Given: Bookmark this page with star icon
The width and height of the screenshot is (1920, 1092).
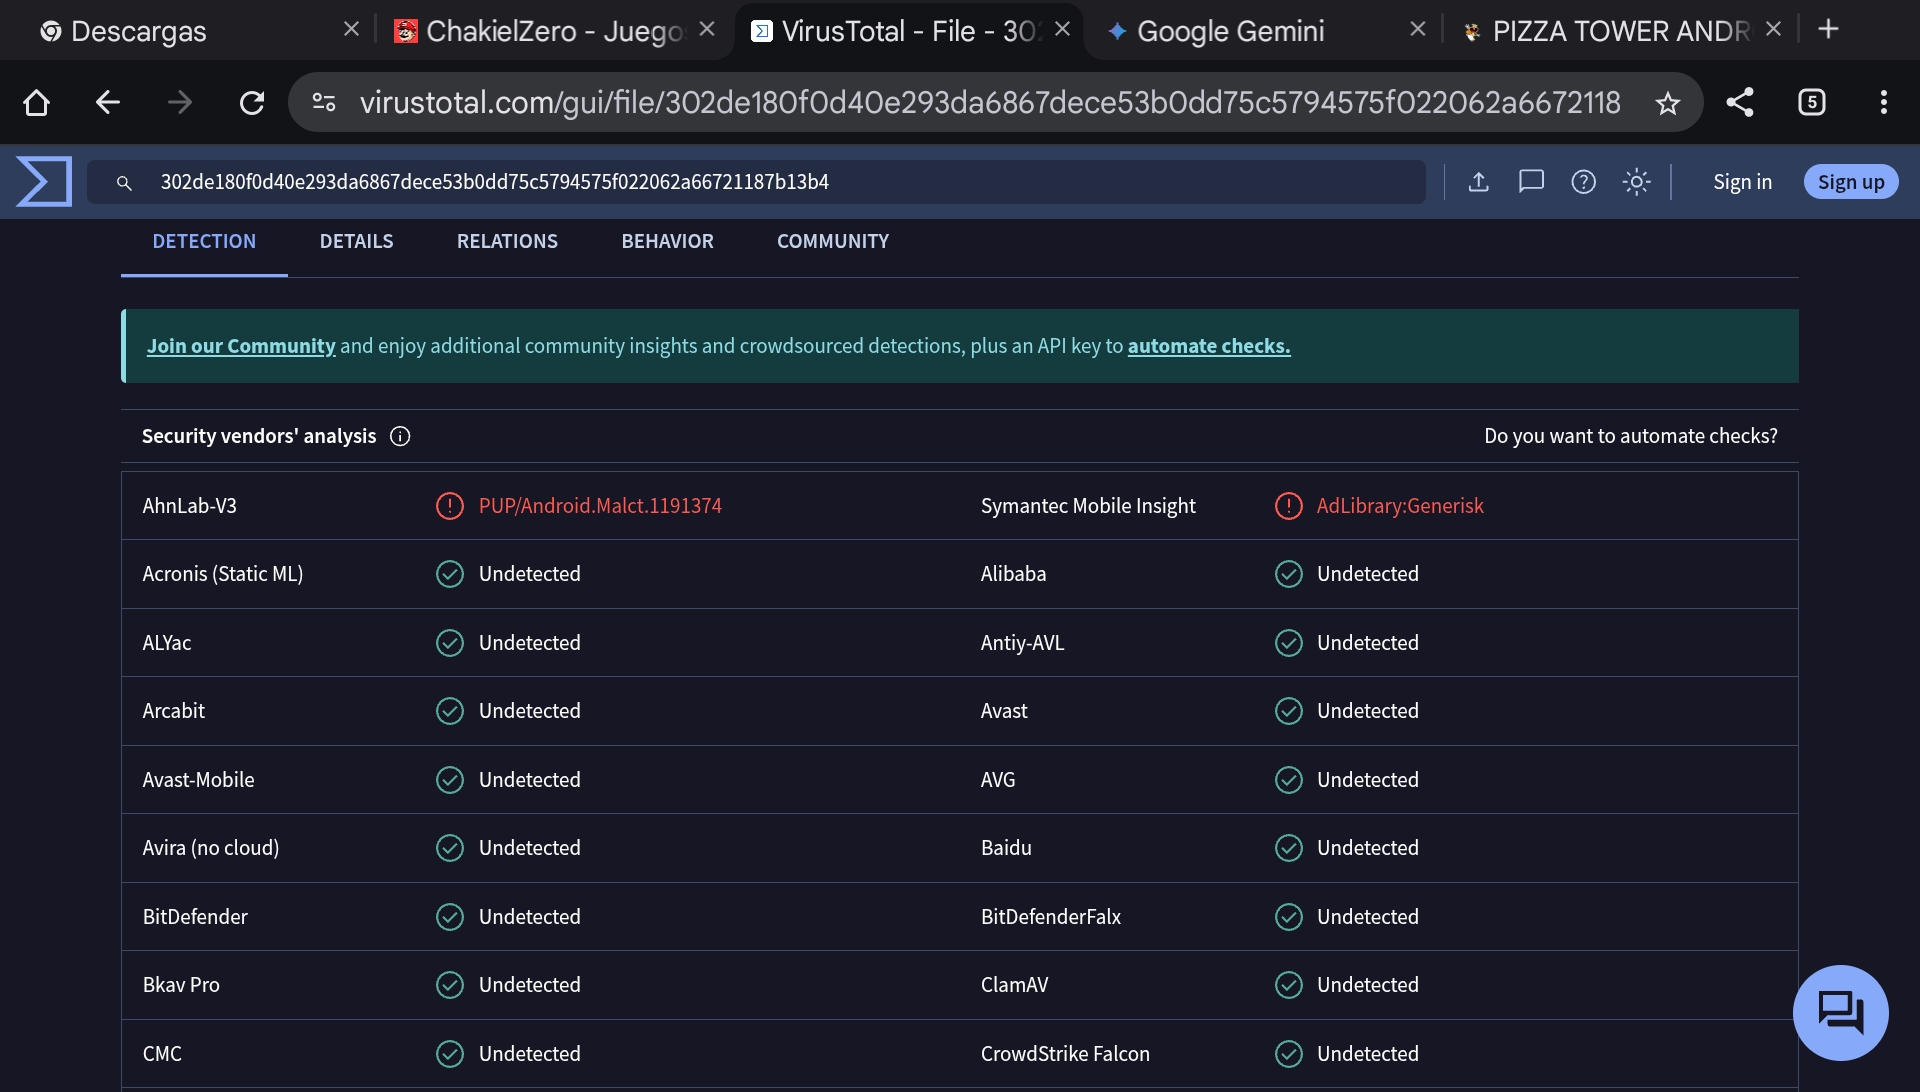Looking at the screenshot, I should (1667, 103).
